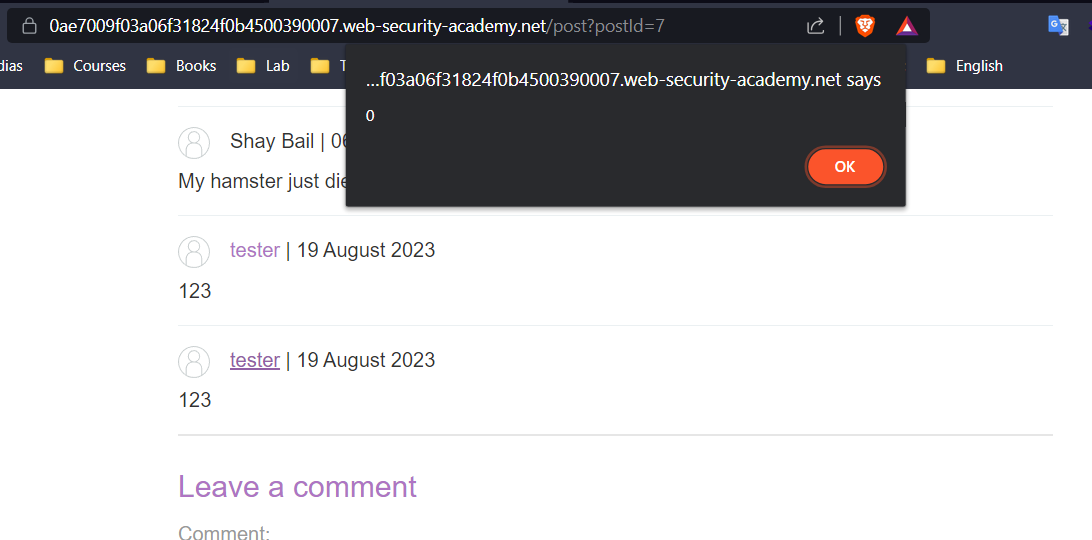Expand the Lab bookmarks folder
The image size is (1092, 540).
point(263,65)
